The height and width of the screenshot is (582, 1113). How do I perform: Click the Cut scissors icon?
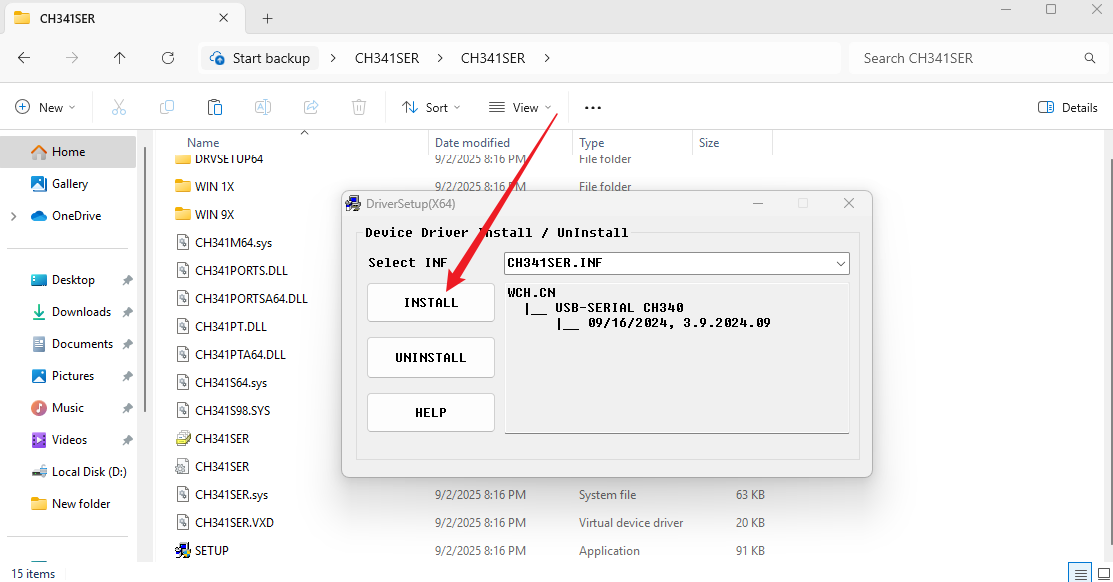(x=119, y=107)
